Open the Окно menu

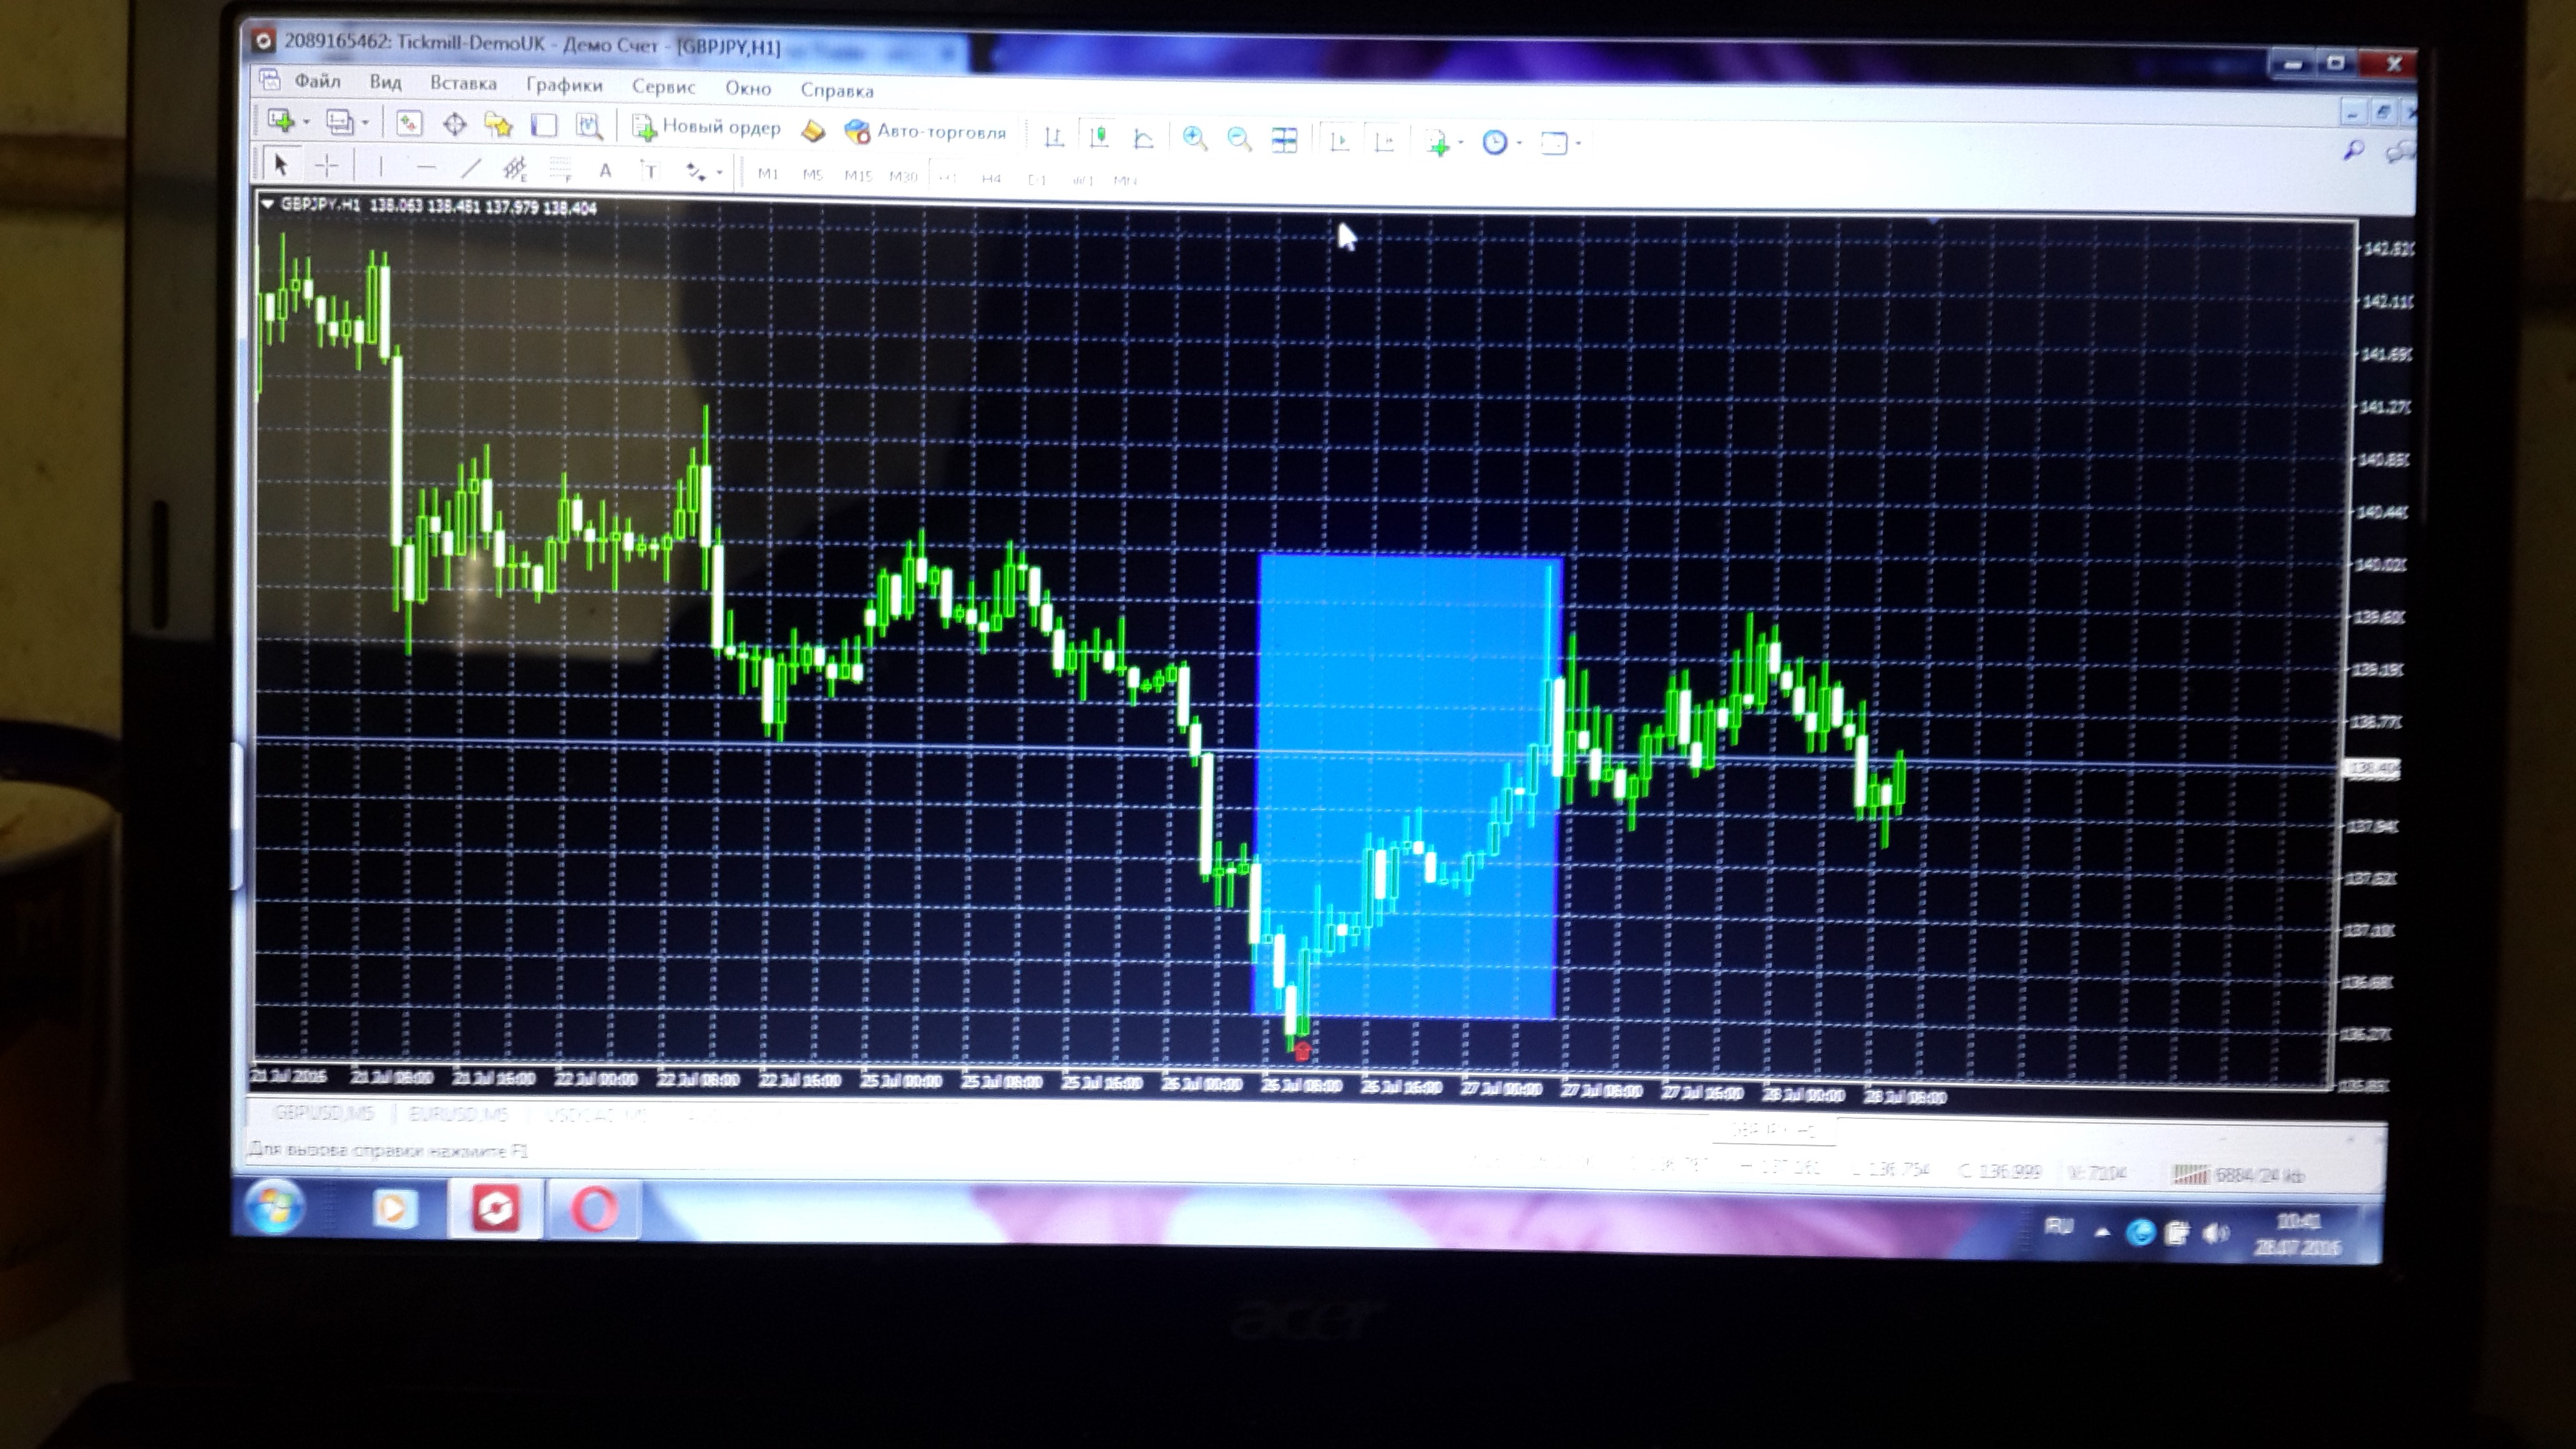[748, 88]
